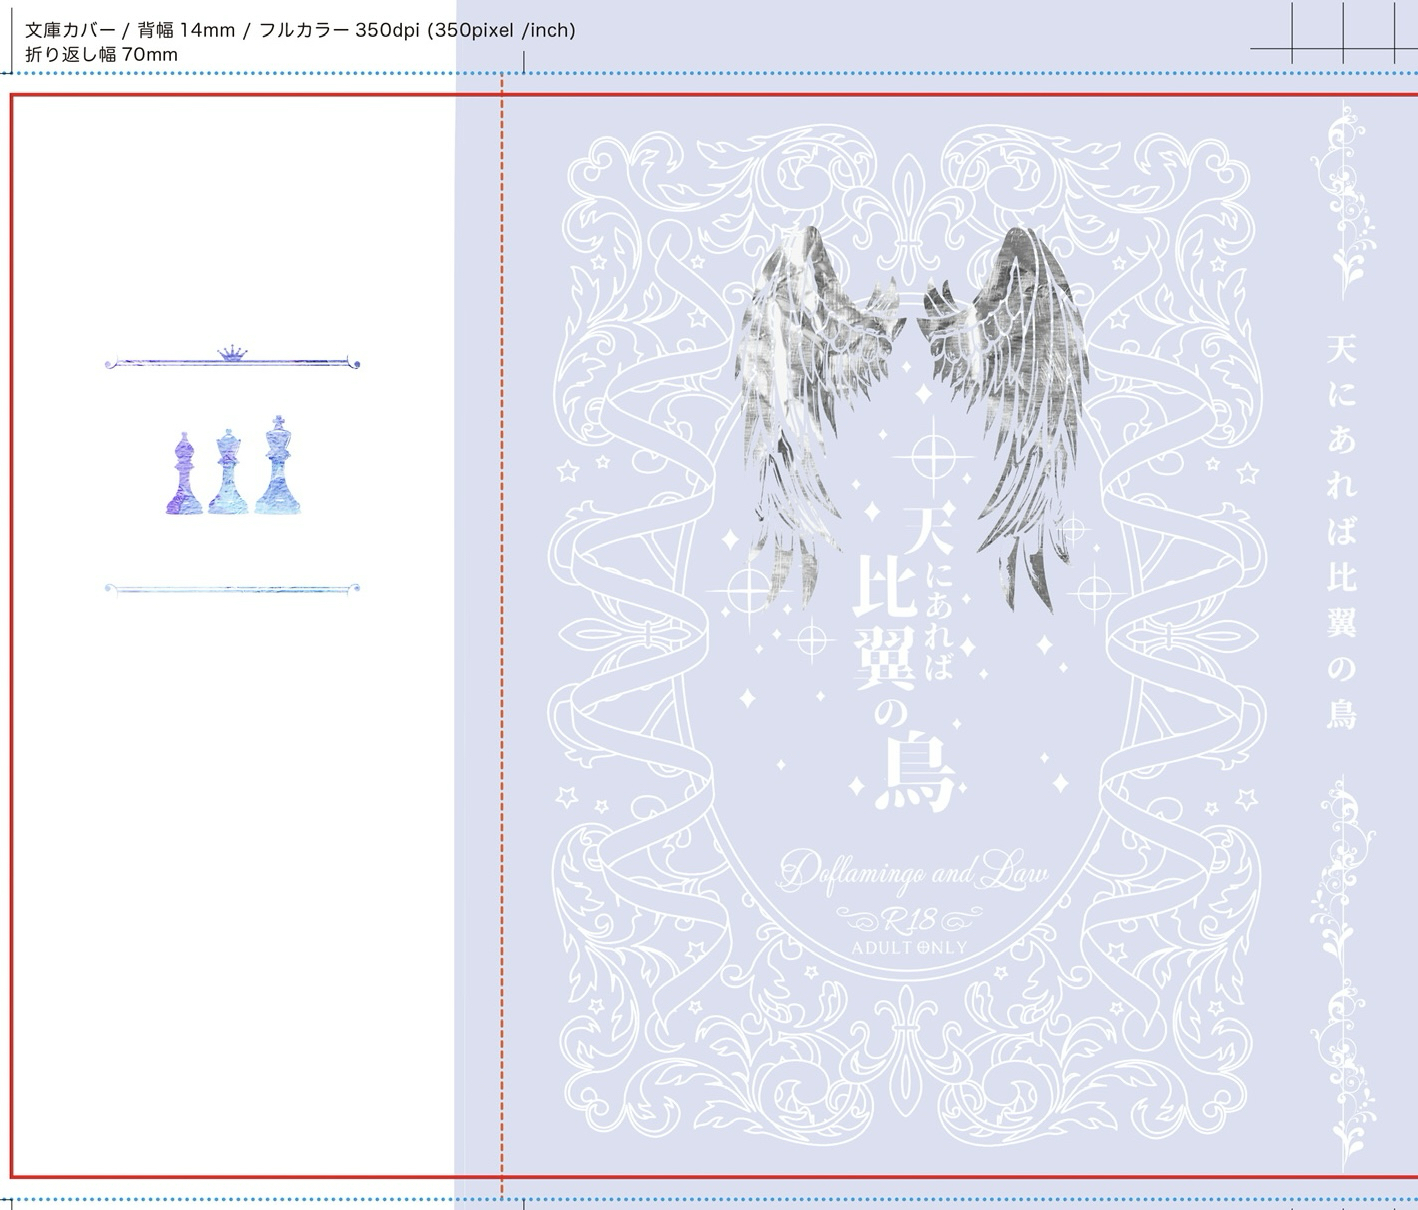This screenshot has width=1418, height=1210.
Task: Click the '折り返し幅 70mm' note
Action: [x=102, y=55]
